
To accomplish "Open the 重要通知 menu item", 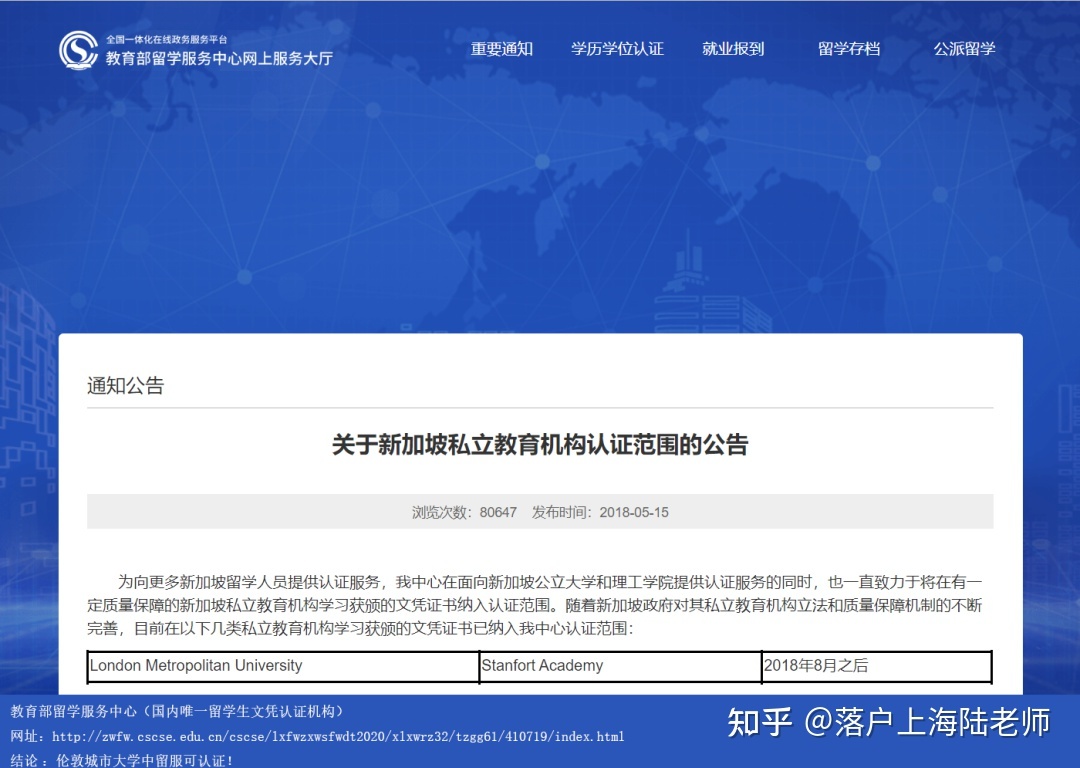I will point(501,49).
